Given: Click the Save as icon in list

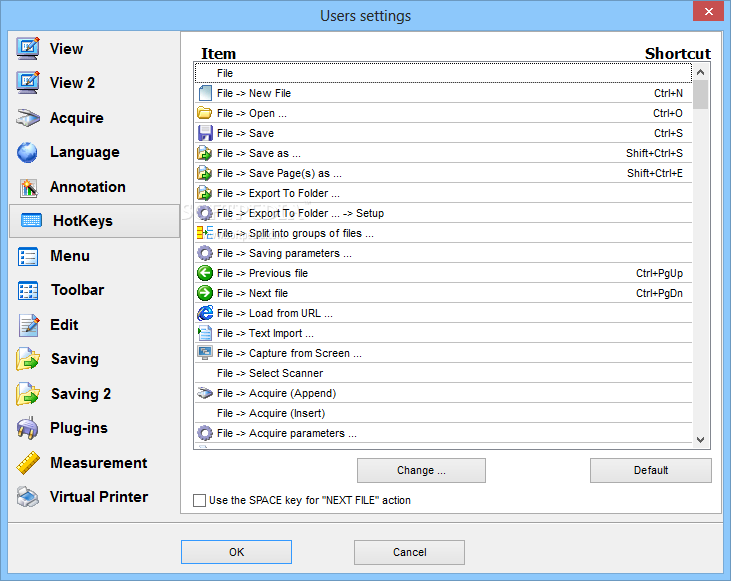Looking at the screenshot, I should [205, 153].
